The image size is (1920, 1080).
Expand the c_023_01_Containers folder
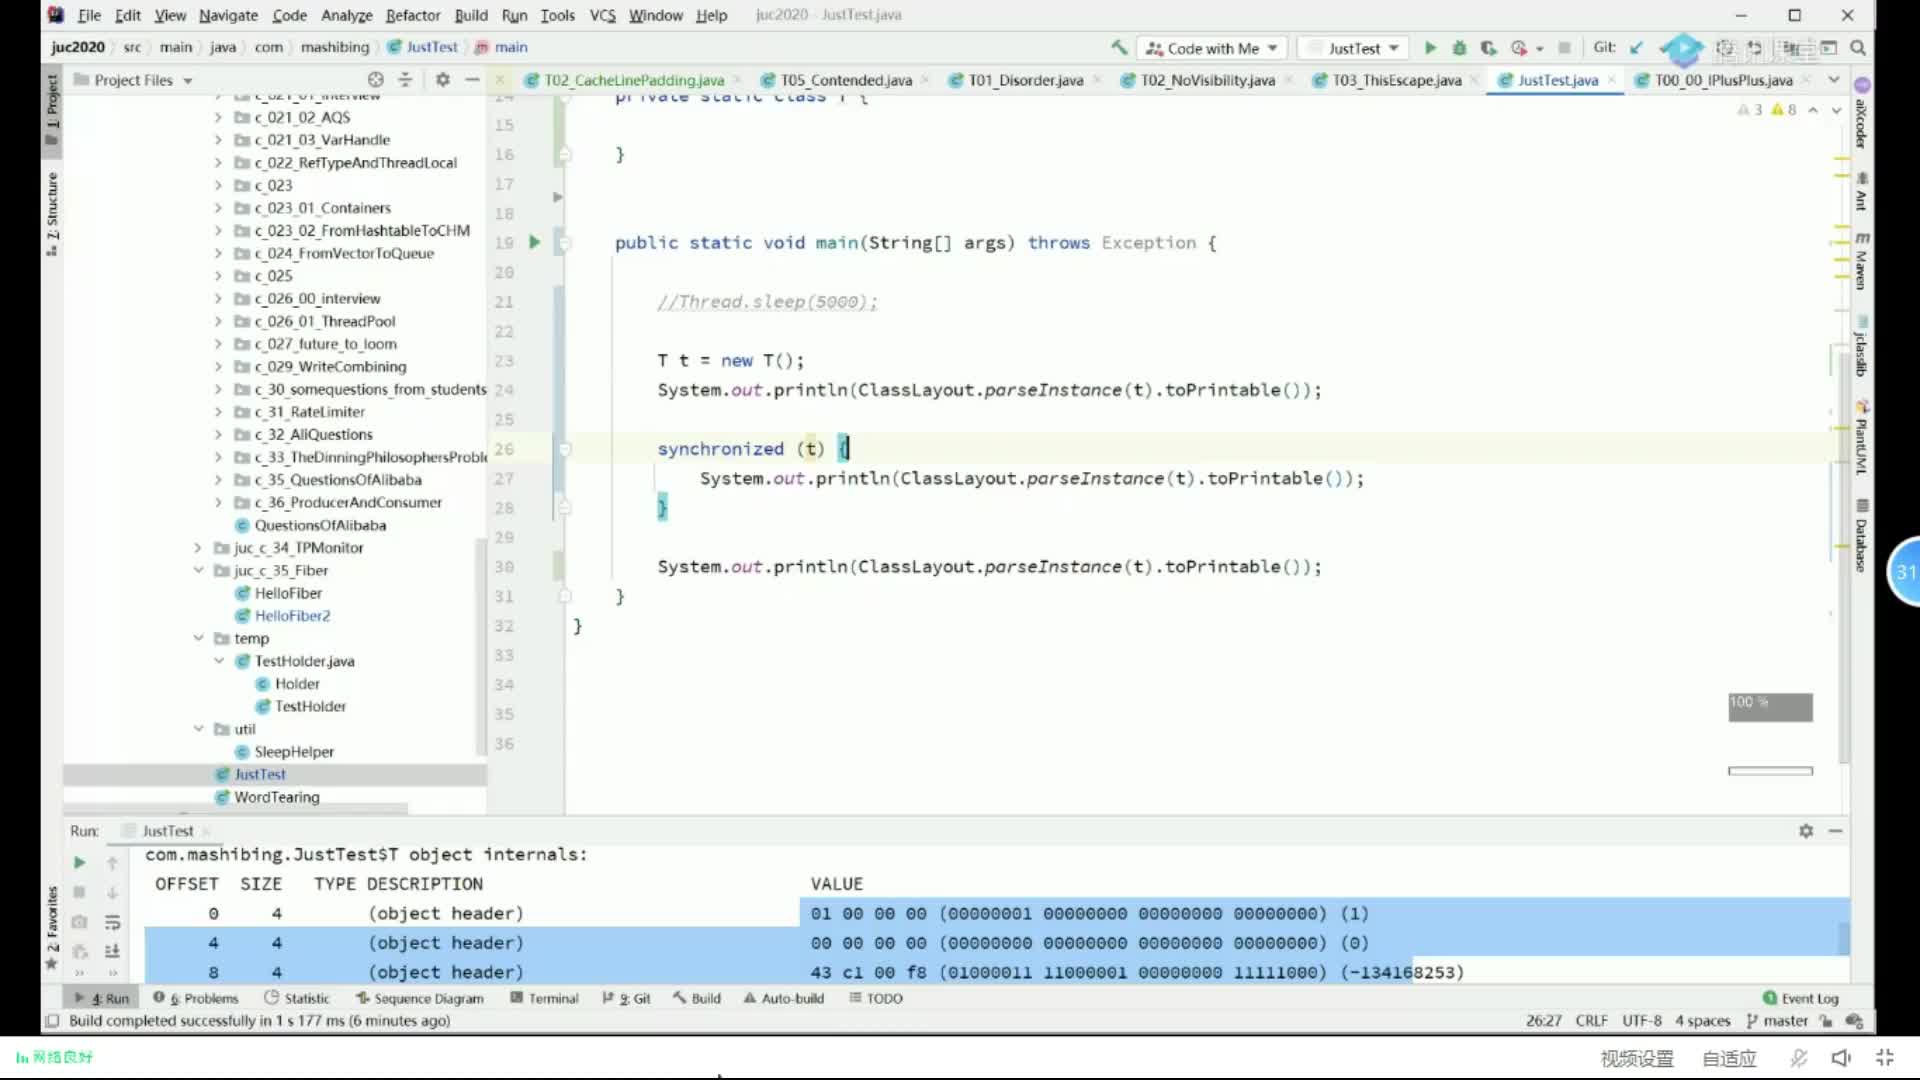click(x=218, y=208)
